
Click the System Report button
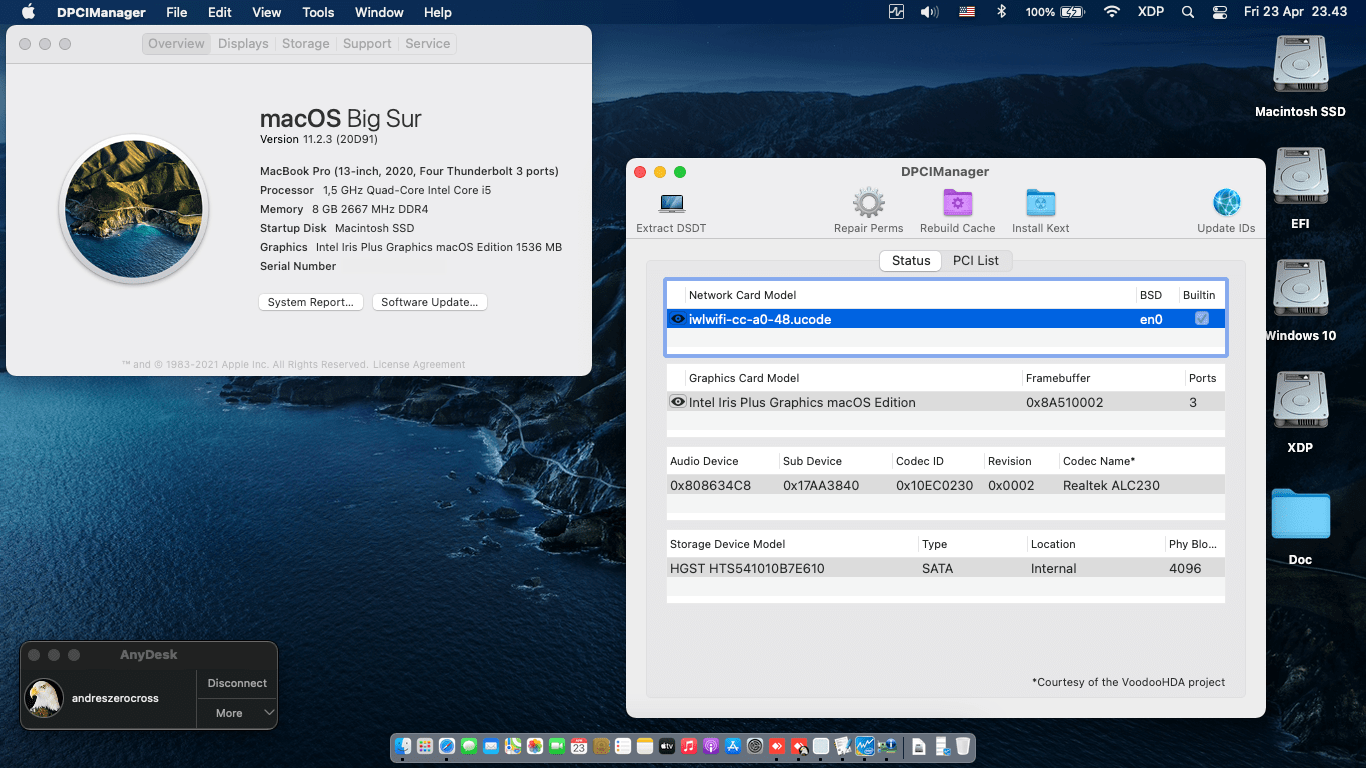click(x=310, y=302)
